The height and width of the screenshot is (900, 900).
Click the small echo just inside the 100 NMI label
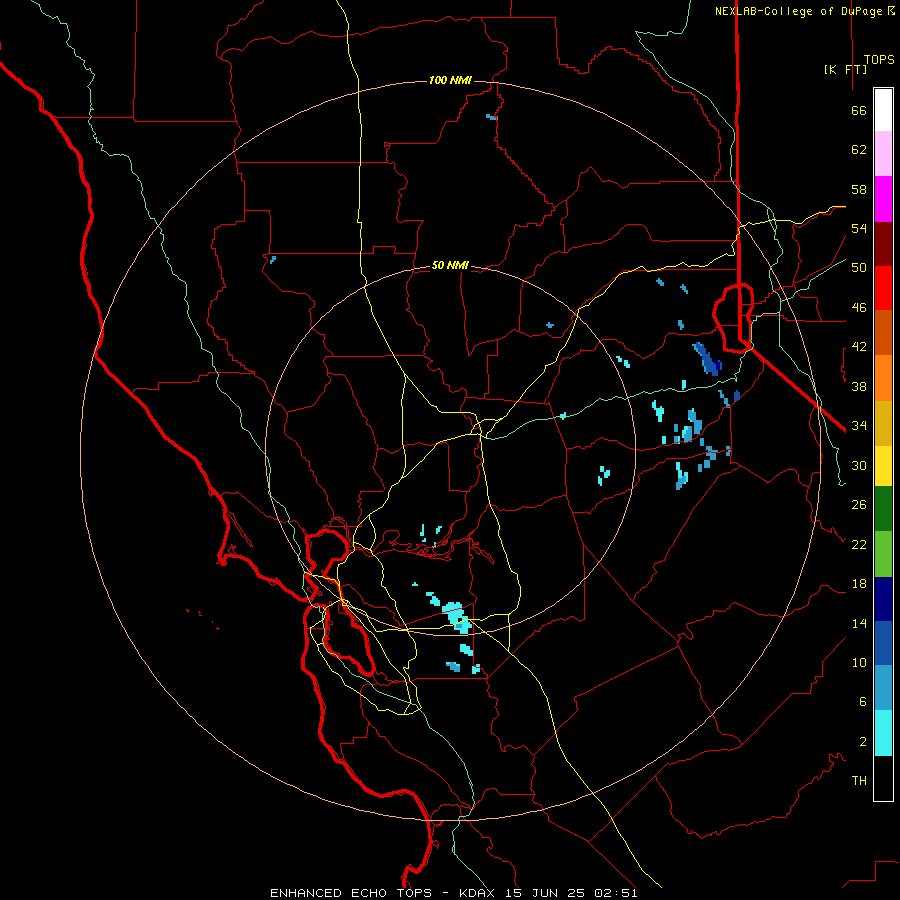click(491, 117)
